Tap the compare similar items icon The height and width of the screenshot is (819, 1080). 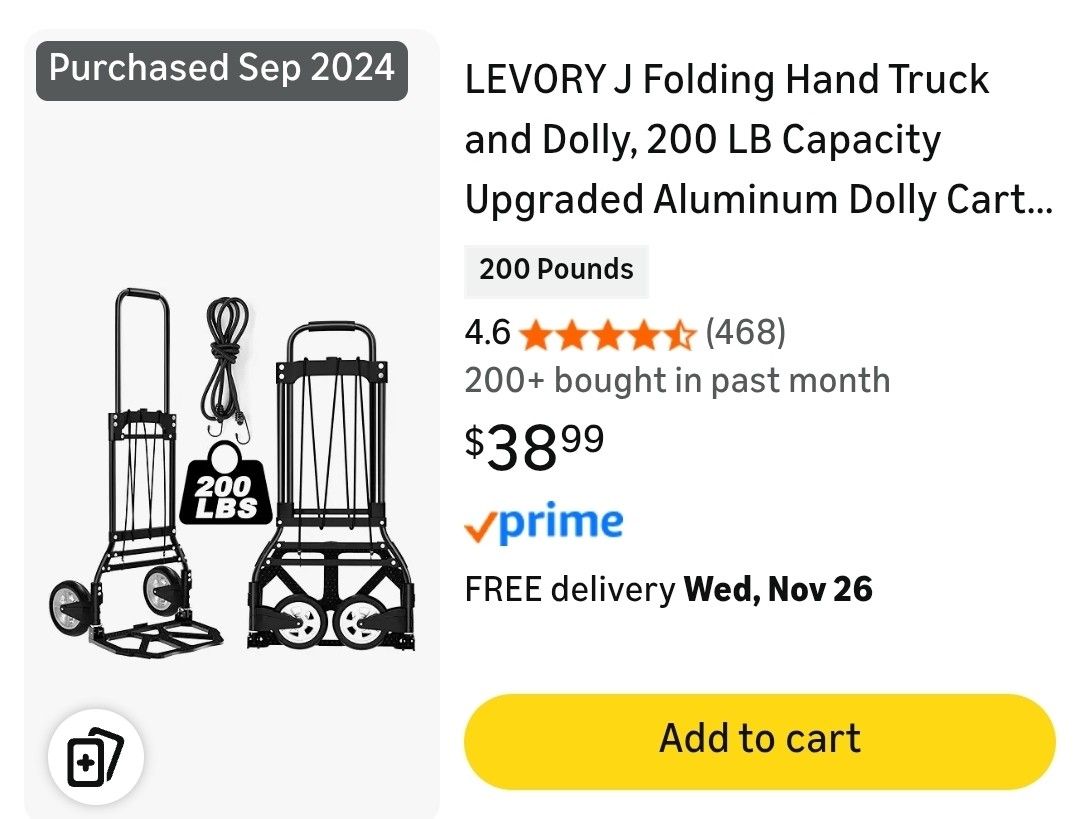pyautogui.click(x=95, y=759)
